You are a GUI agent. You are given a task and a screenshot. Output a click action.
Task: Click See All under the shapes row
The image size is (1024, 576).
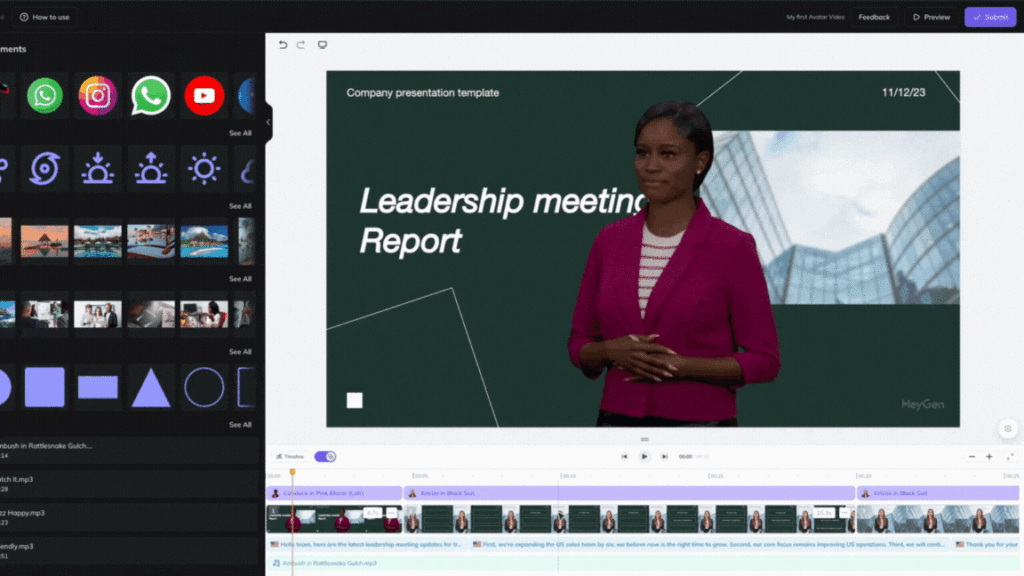pyautogui.click(x=240, y=425)
